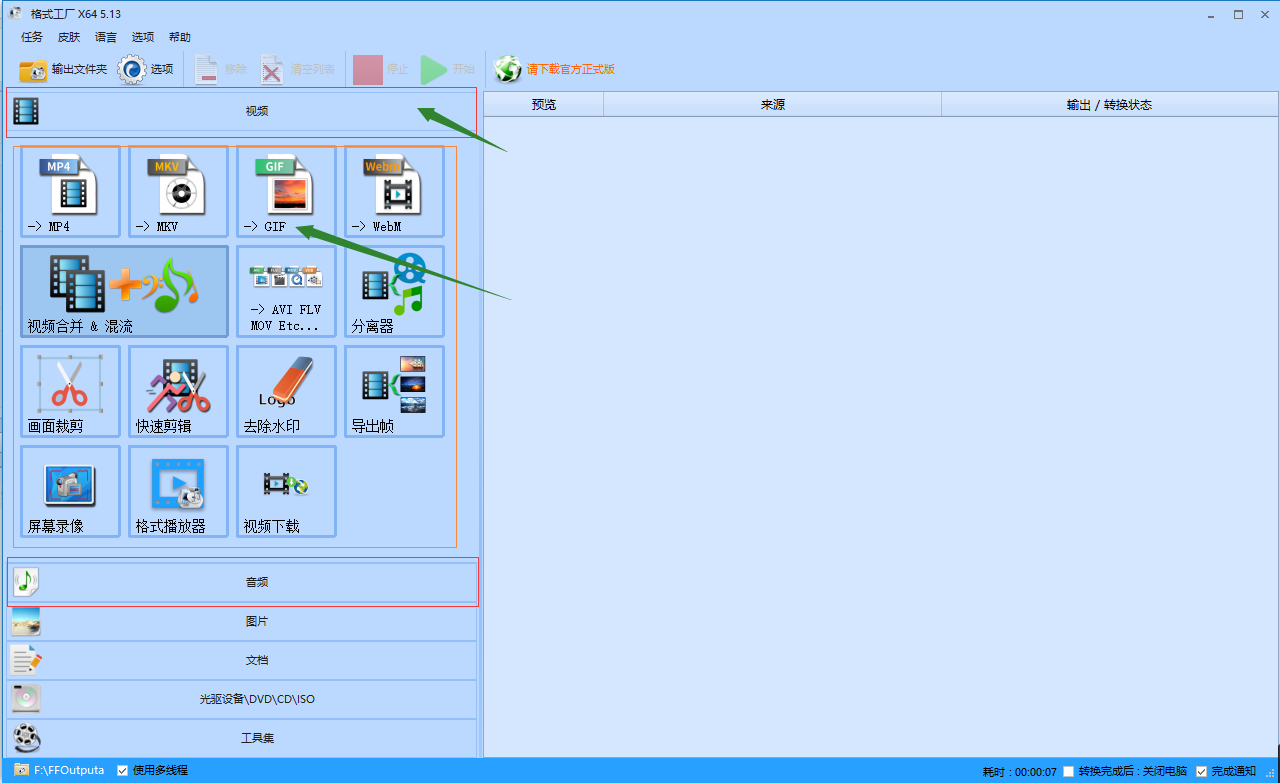Click the 开始 start button
Screen dimensions: 1280x783
(447, 69)
